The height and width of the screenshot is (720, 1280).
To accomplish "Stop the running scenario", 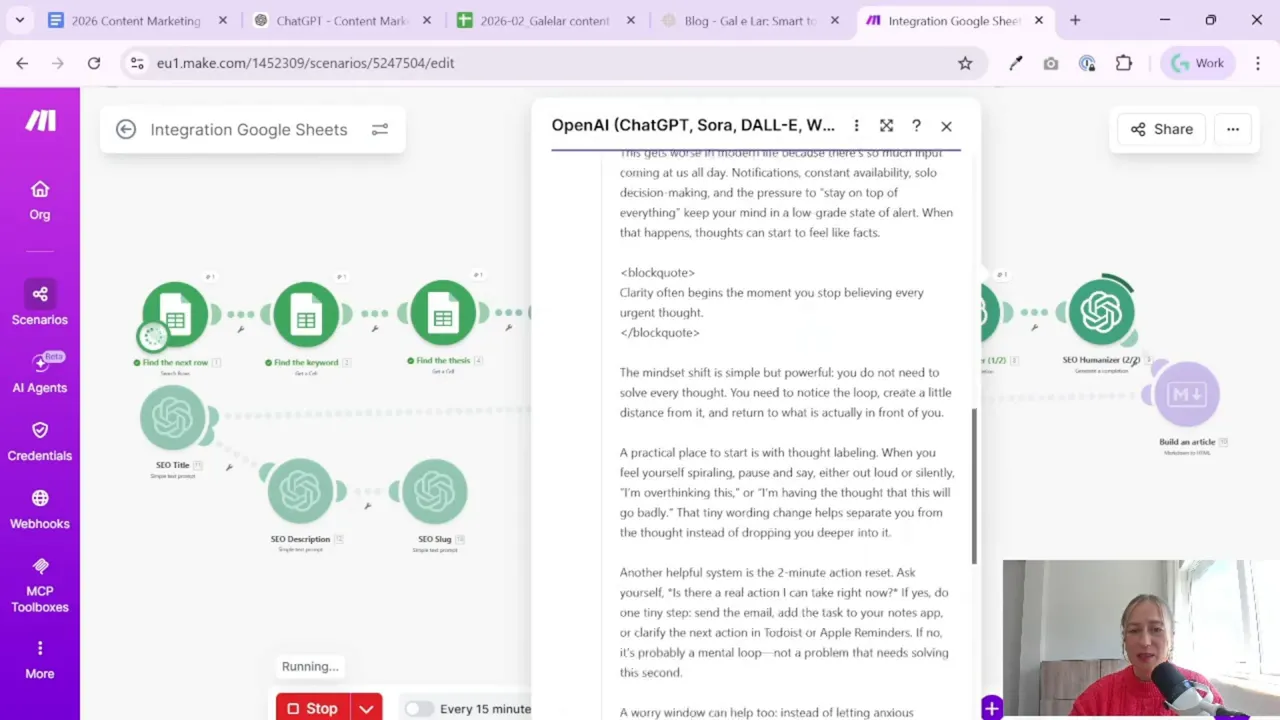I will pyautogui.click(x=312, y=708).
